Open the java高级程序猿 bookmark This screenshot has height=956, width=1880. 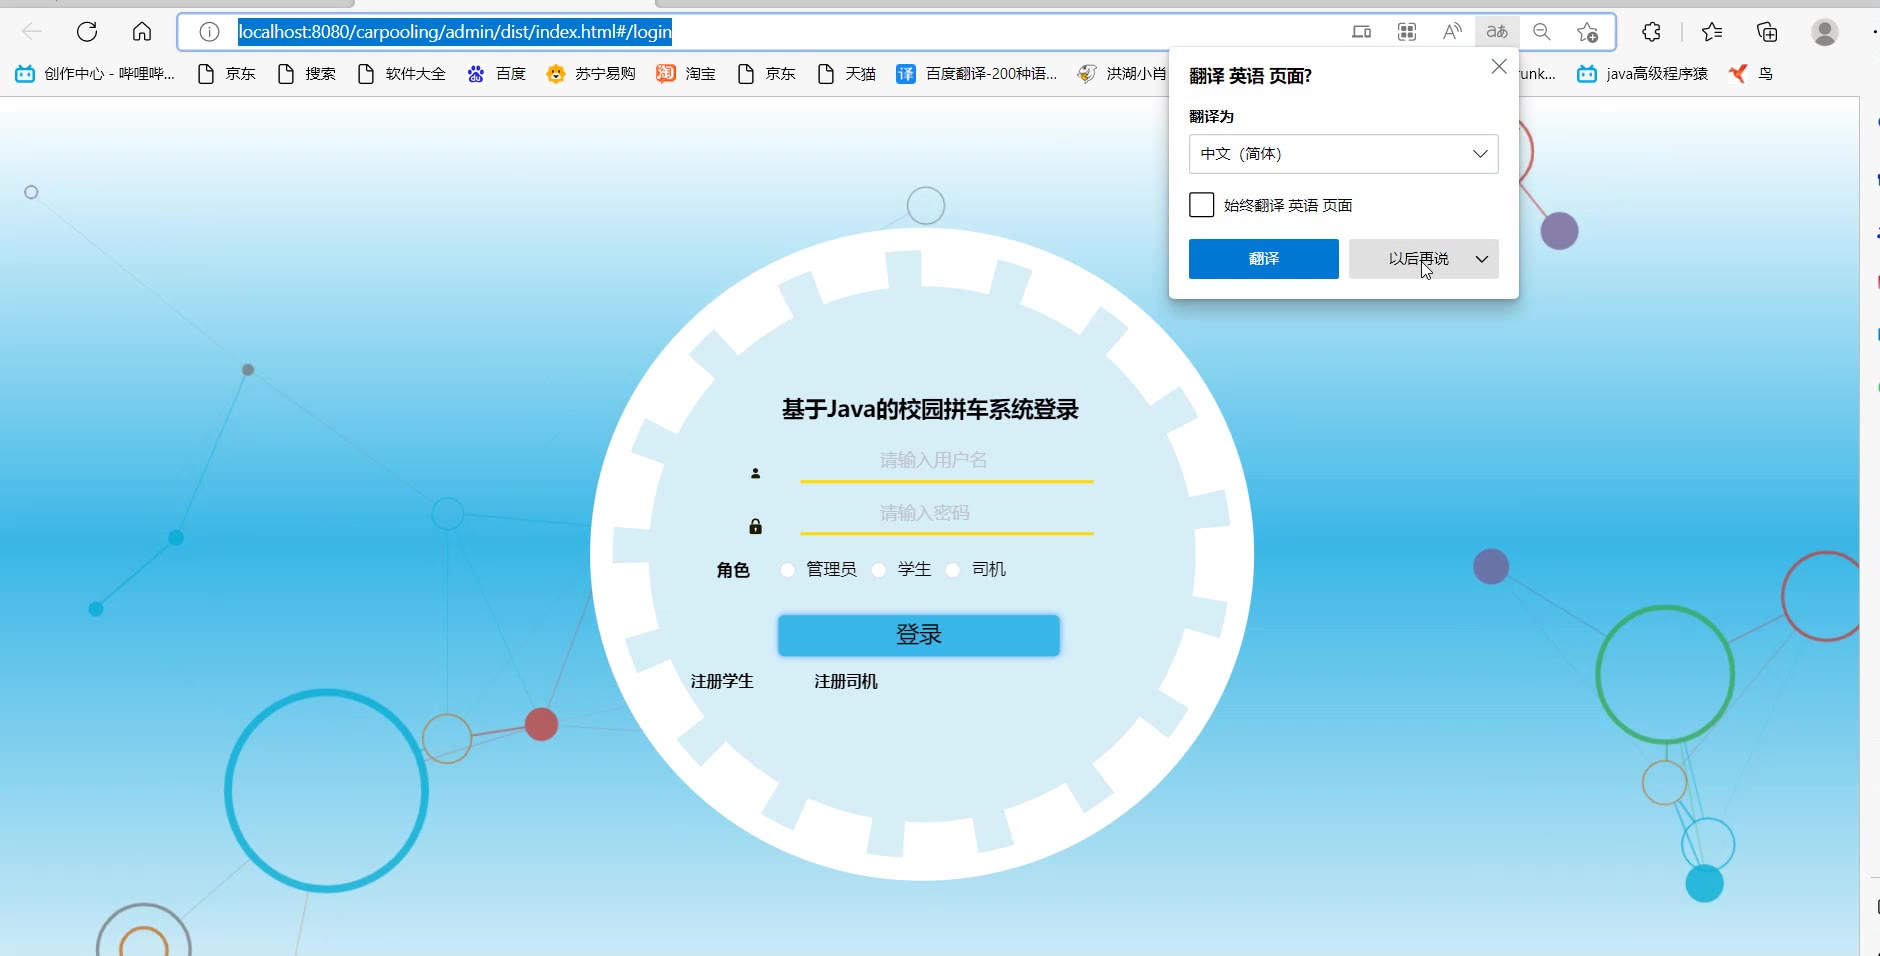pos(1642,74)
